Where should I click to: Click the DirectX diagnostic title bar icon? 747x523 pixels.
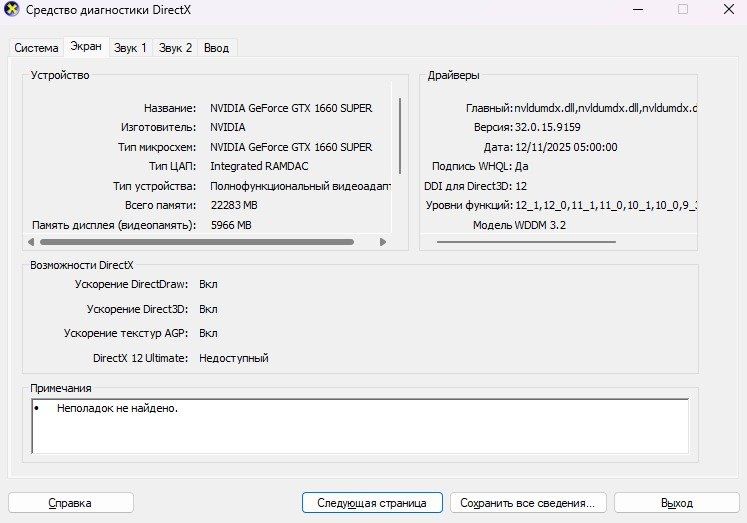11,10
